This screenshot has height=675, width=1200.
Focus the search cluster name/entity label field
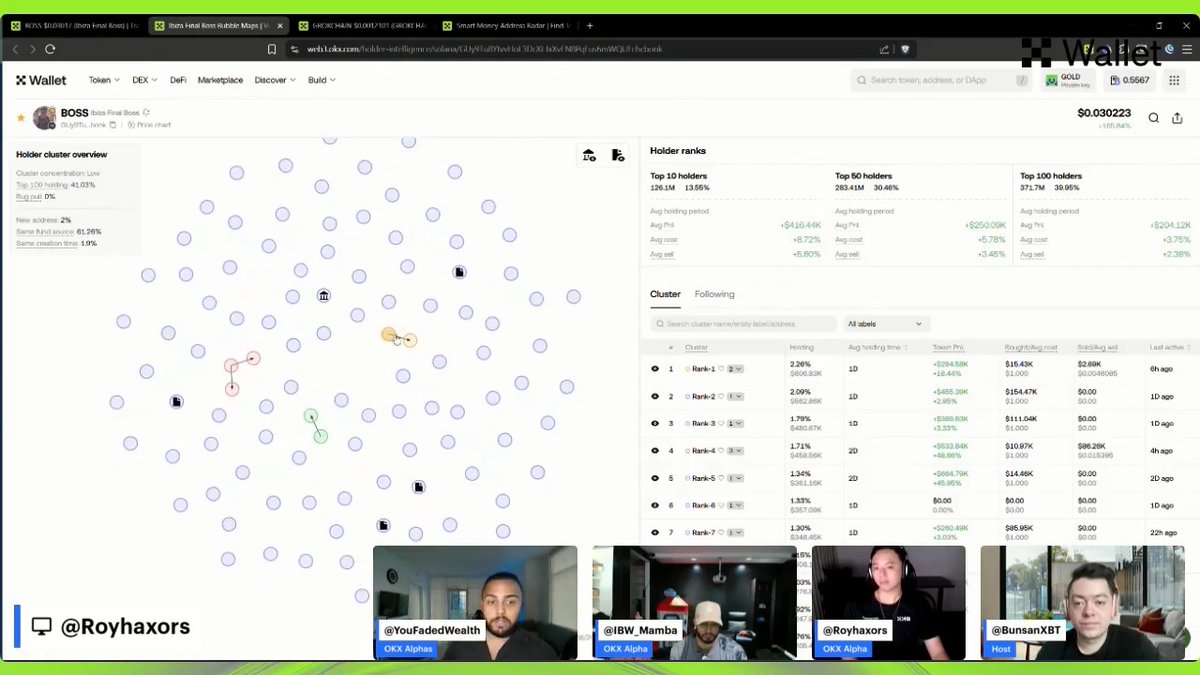743,324
